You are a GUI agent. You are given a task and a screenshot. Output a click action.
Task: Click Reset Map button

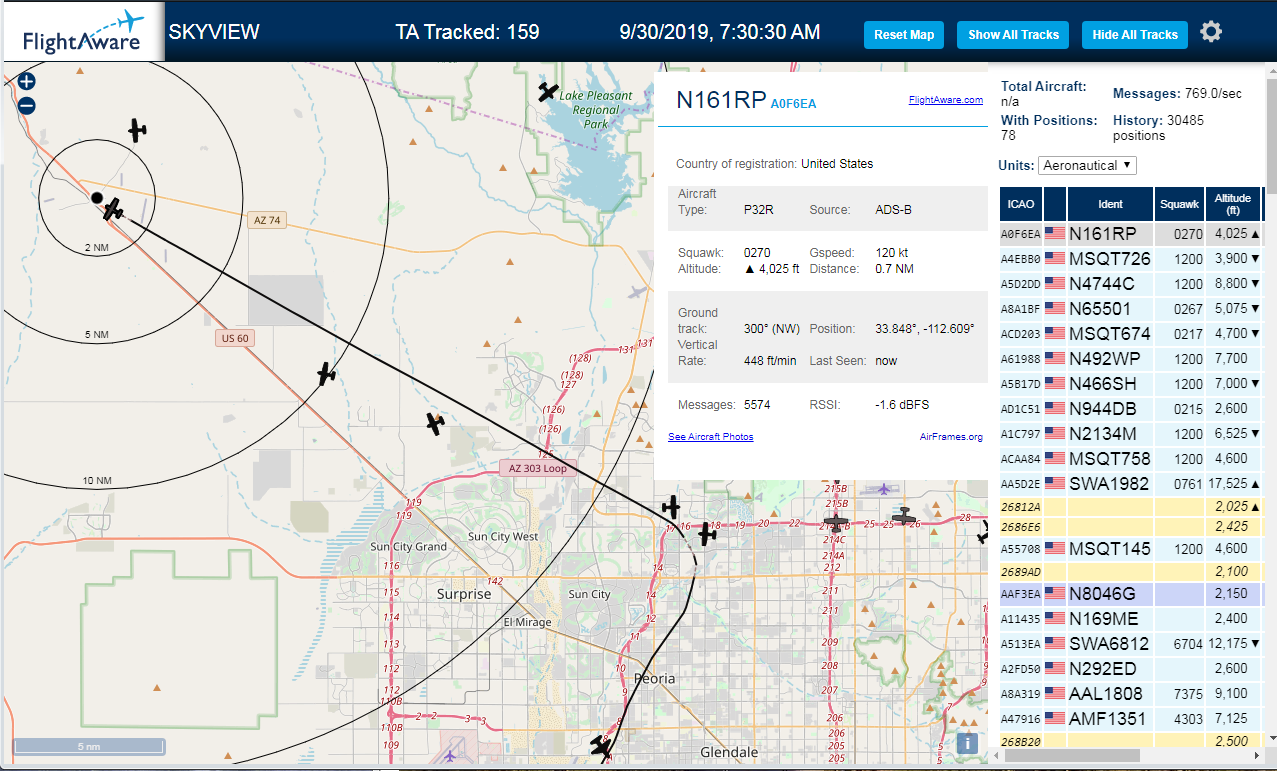pos(904,35)
